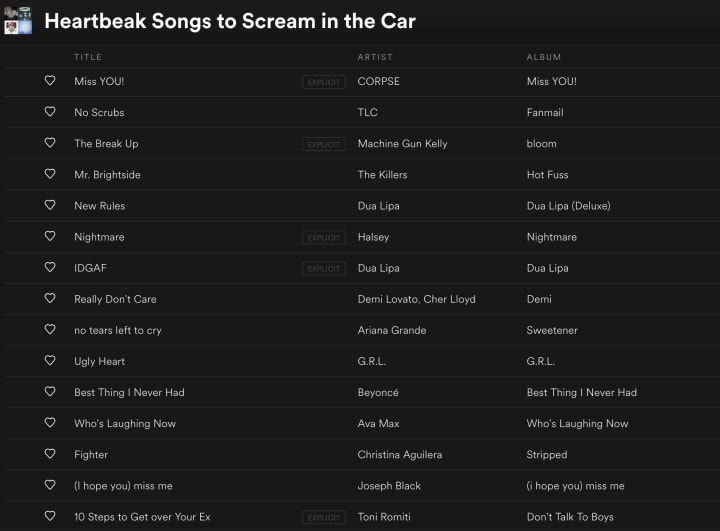The height and width of the screenshot is (531, 720).
Task: Sort by the TITLE column header
Action: coord(88,57)
